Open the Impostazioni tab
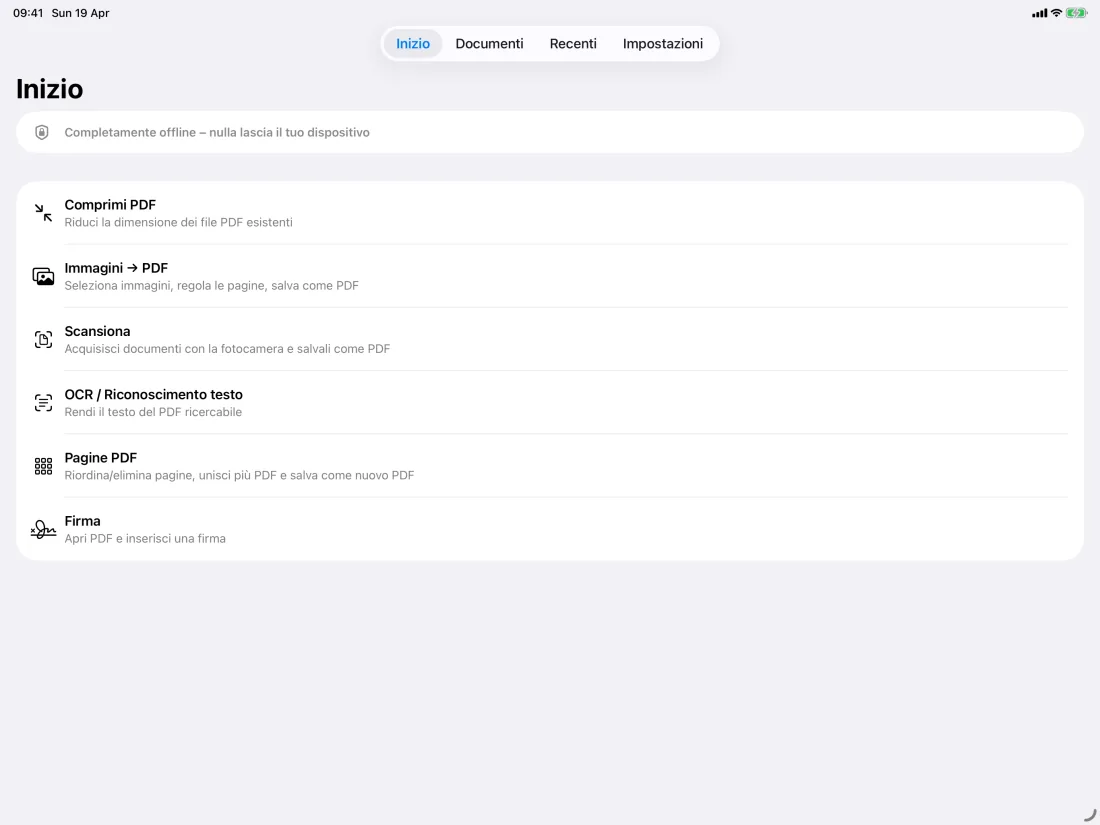1100x825 pixels. pyautogui.click(x=663, y=43)
